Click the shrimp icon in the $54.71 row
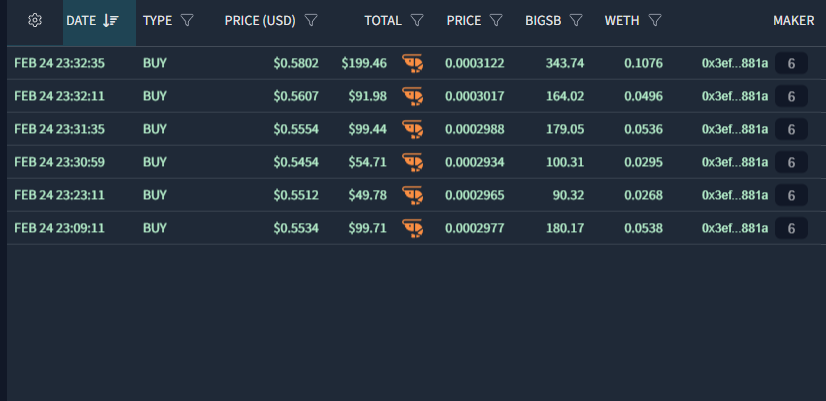 click(x=413, y=162)
